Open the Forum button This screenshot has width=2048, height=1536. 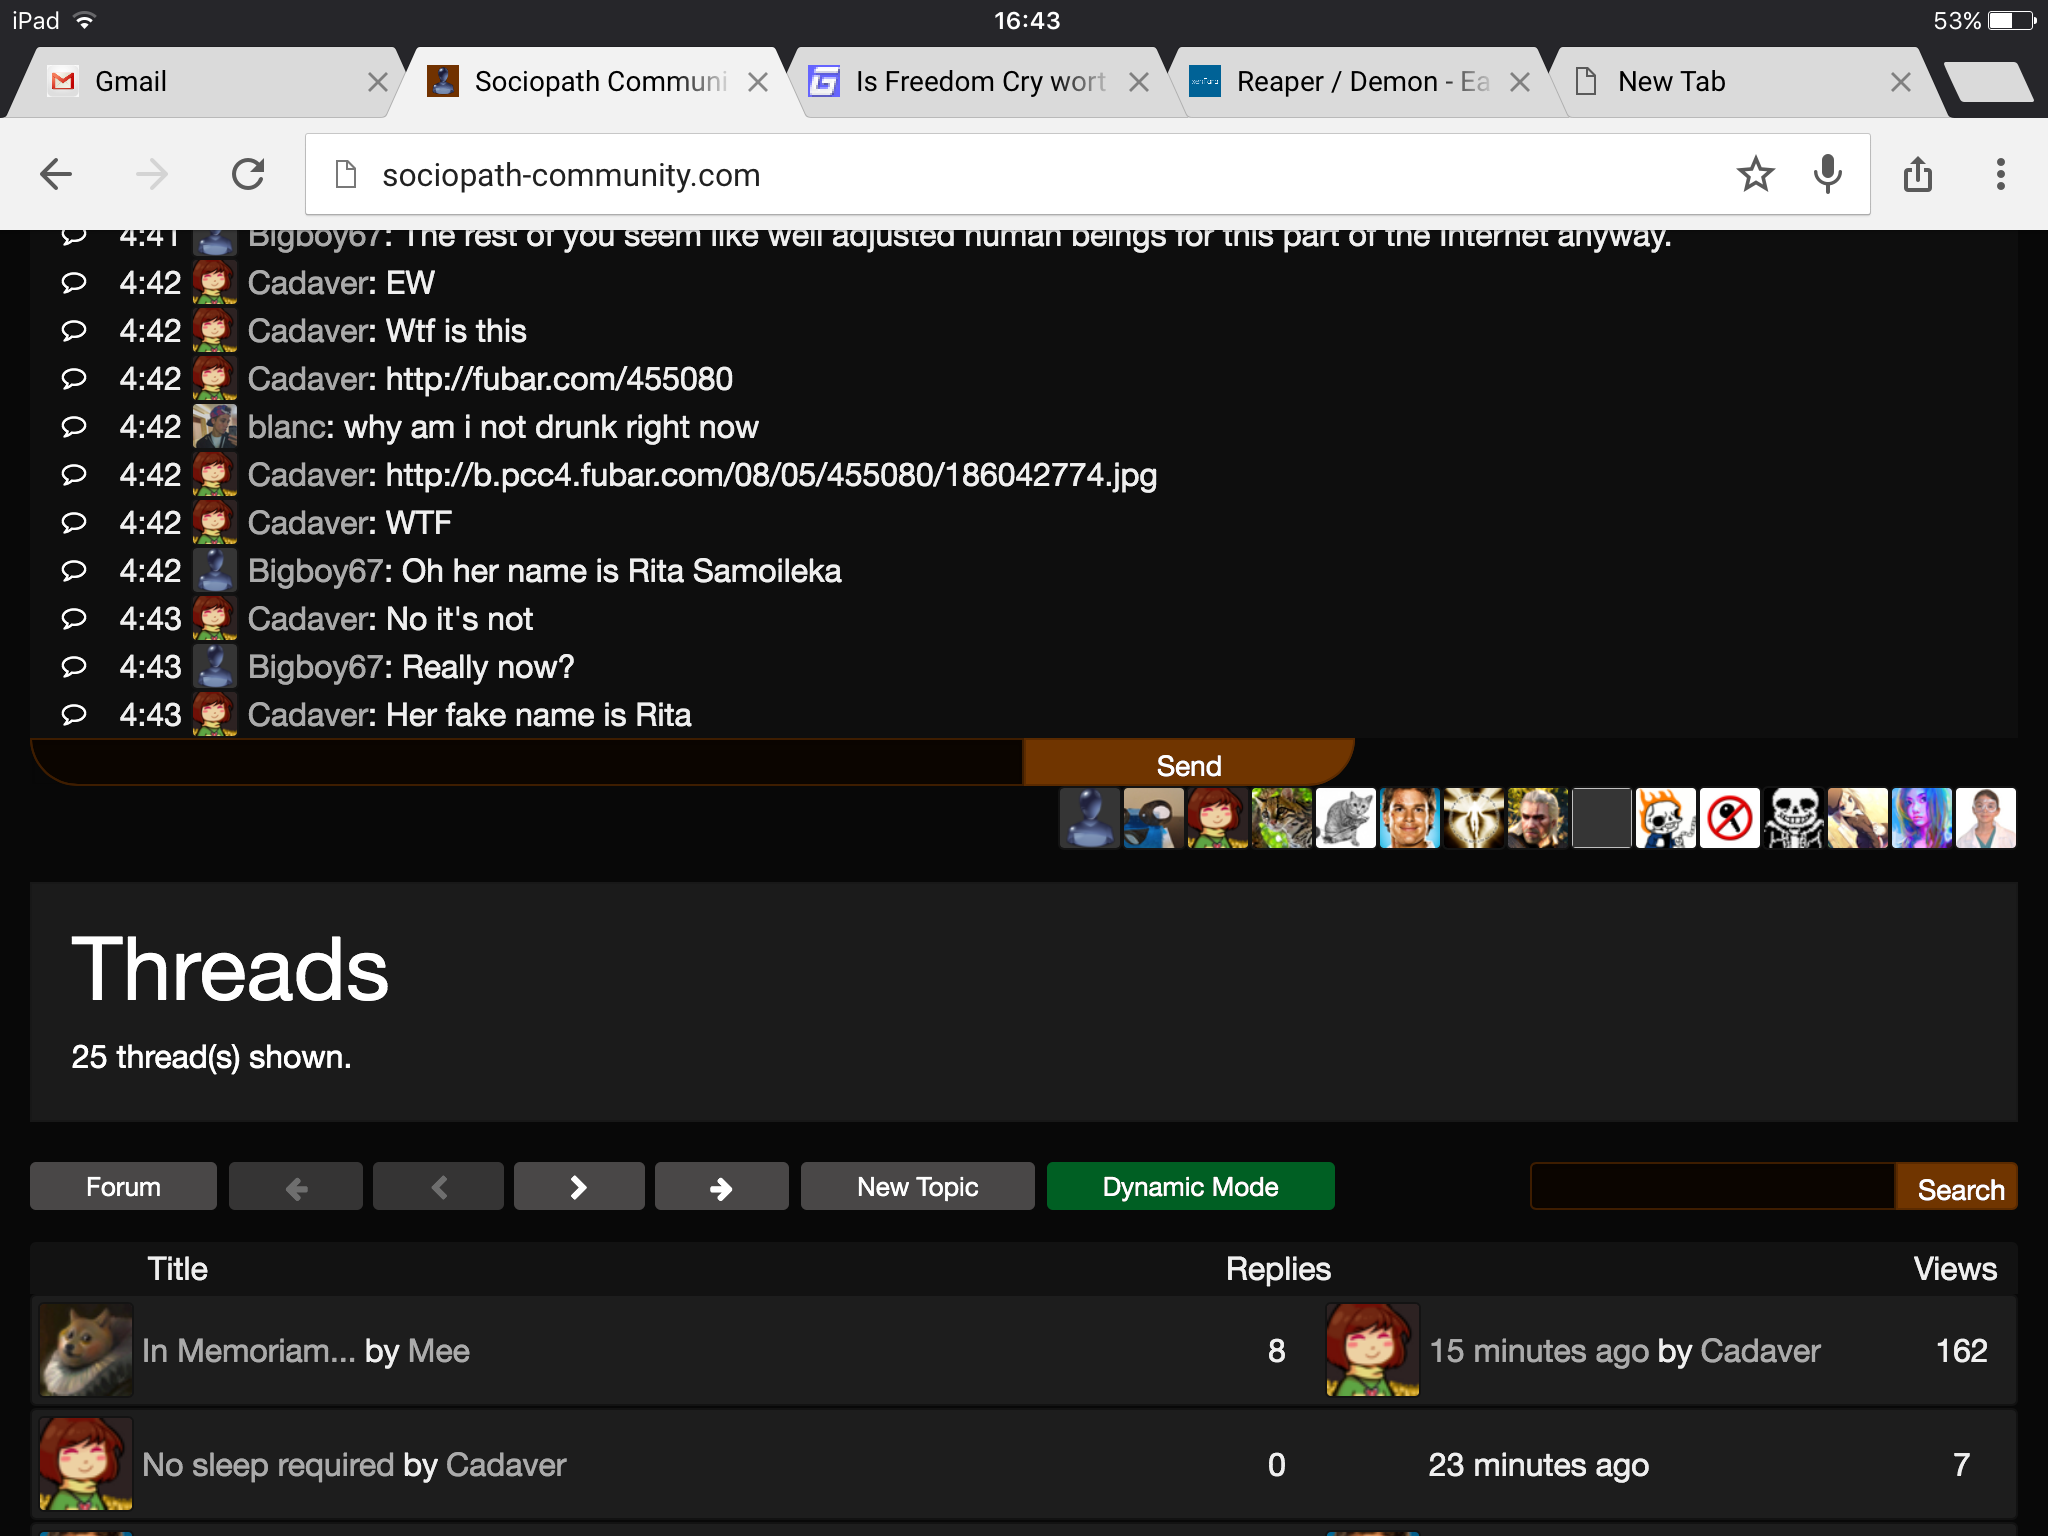[123, 1187]
